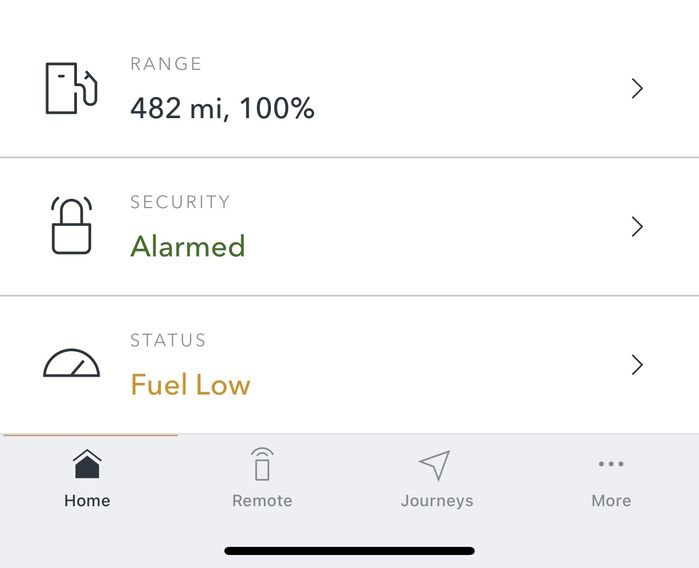Open the More tab label
This screenshot has width=699, height=568.
[x=611, y=501]
